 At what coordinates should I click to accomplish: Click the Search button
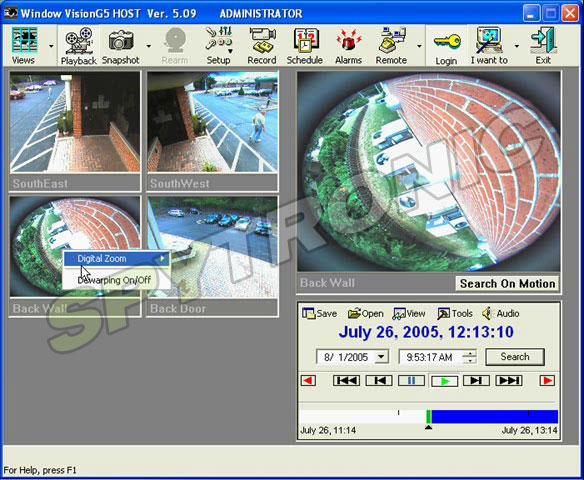click(x=515, y=357)
